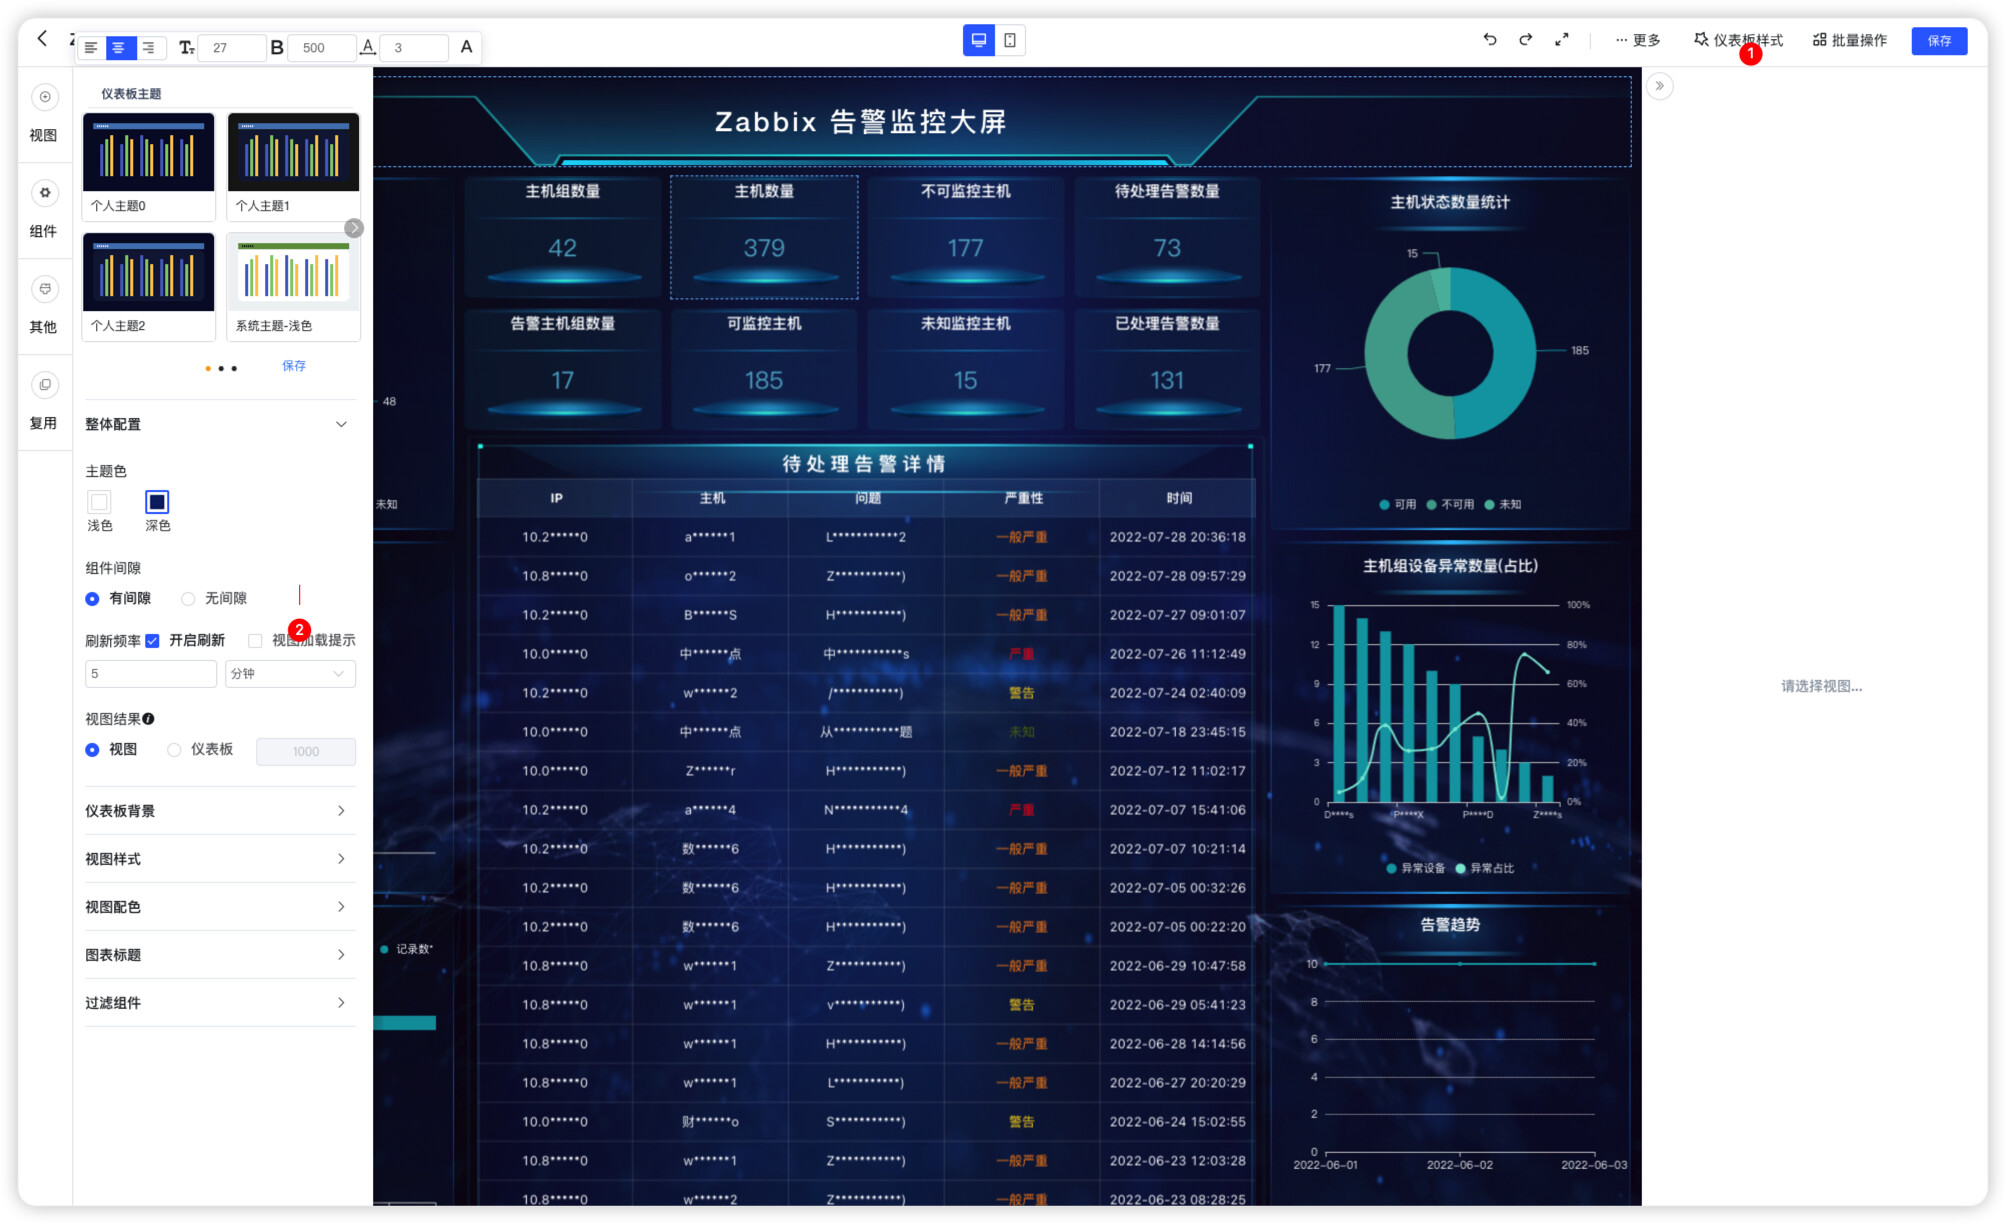Viewport: 2006px width, 1224px height.
Task: Click the blue 保存 button
Action: tap(1939, 41)
